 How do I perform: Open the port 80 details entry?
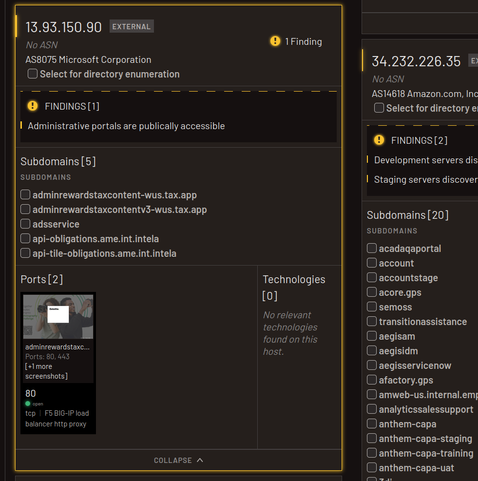pyautogui.click(x=58, y=408)
